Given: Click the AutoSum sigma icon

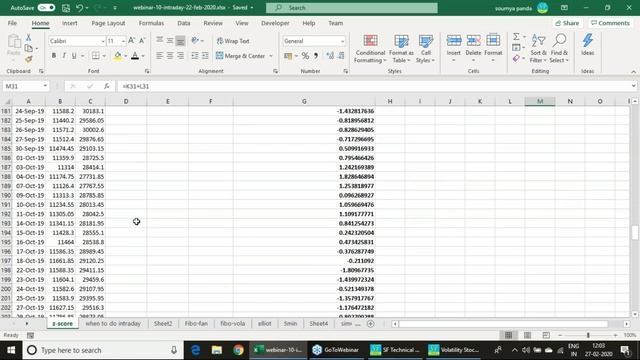Looking at the screenshot, I should click(516, 37).
